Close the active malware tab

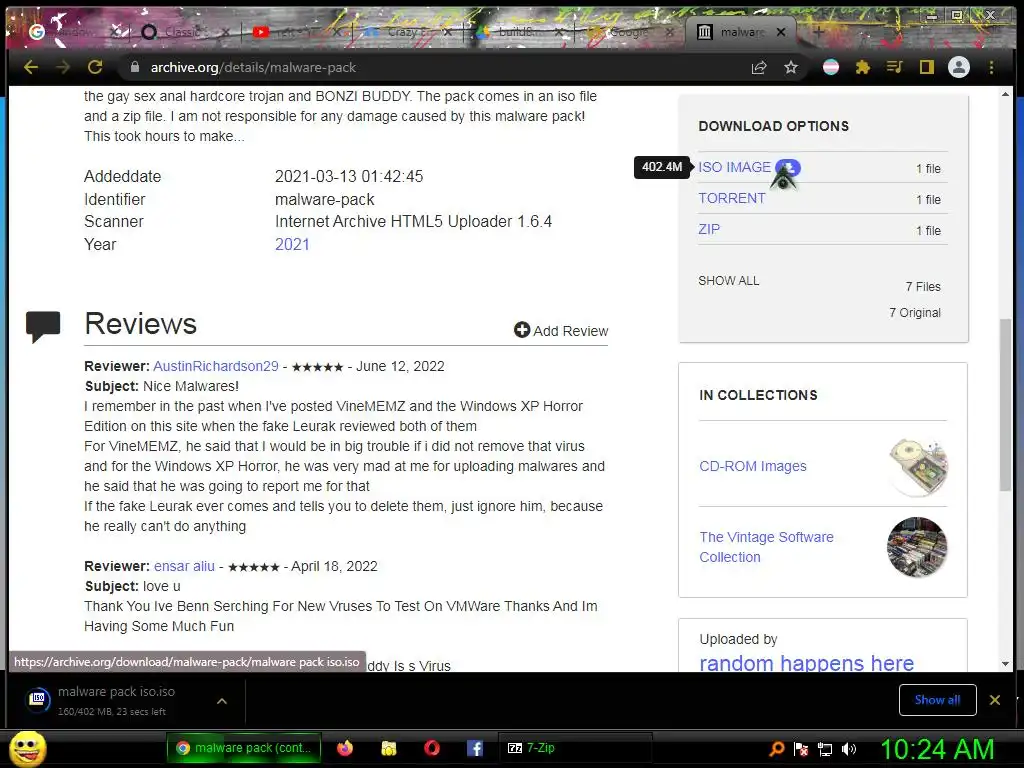(x=780, y=32)
